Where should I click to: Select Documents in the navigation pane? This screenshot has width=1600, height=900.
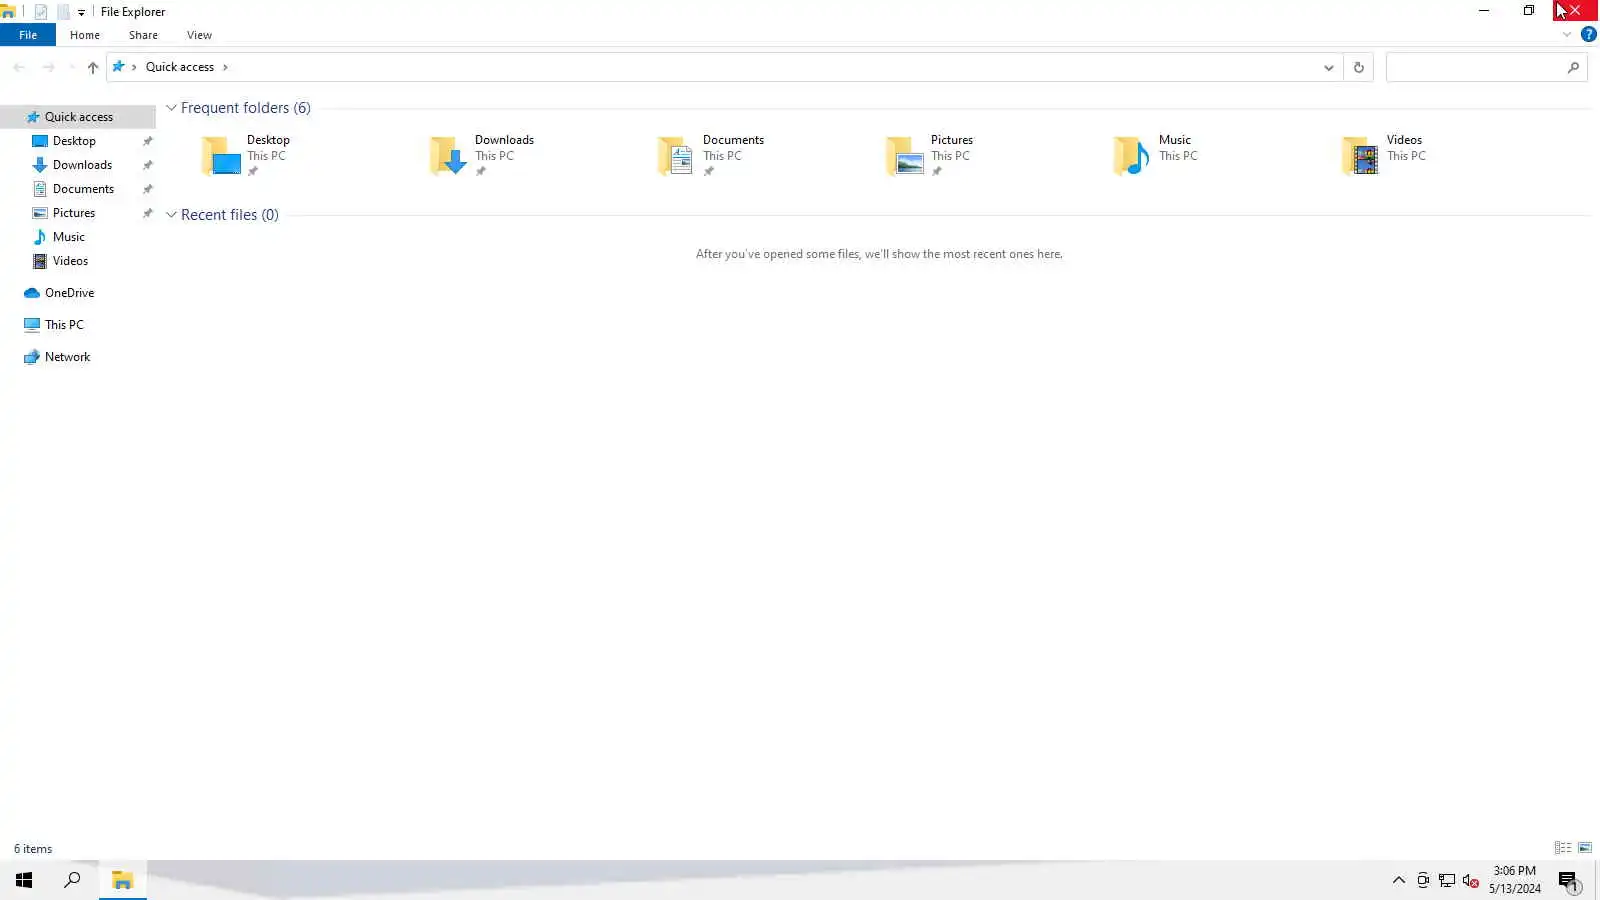[x=83, y=189]
